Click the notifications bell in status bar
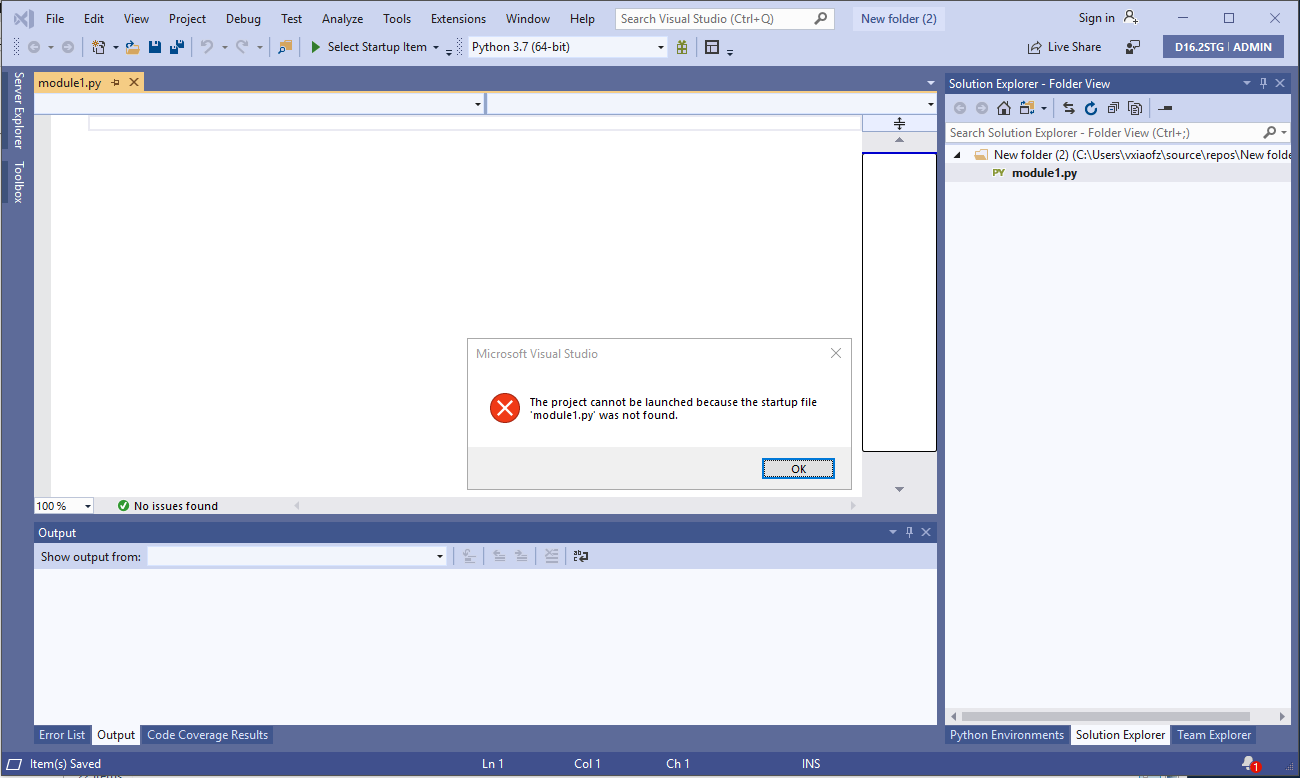This screenshot has width=1300, height=778. point(1249,764)
